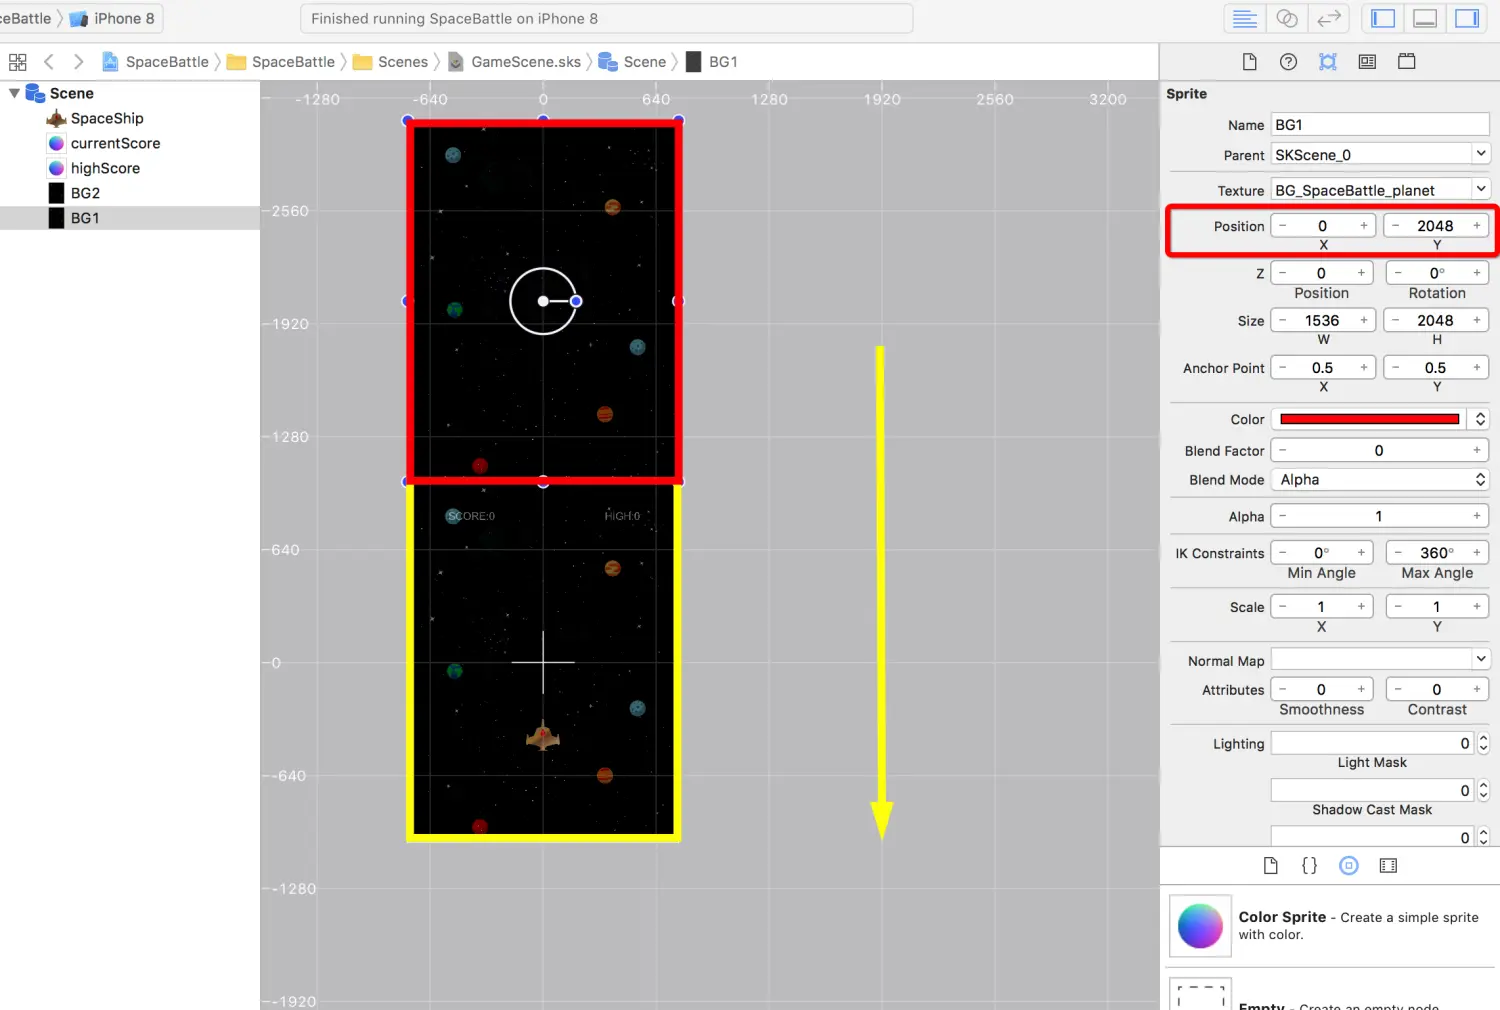The width and height of the screenshot is (1500, 1010).
Task: Open the Color popup arrows
Action: [1480, 419]
